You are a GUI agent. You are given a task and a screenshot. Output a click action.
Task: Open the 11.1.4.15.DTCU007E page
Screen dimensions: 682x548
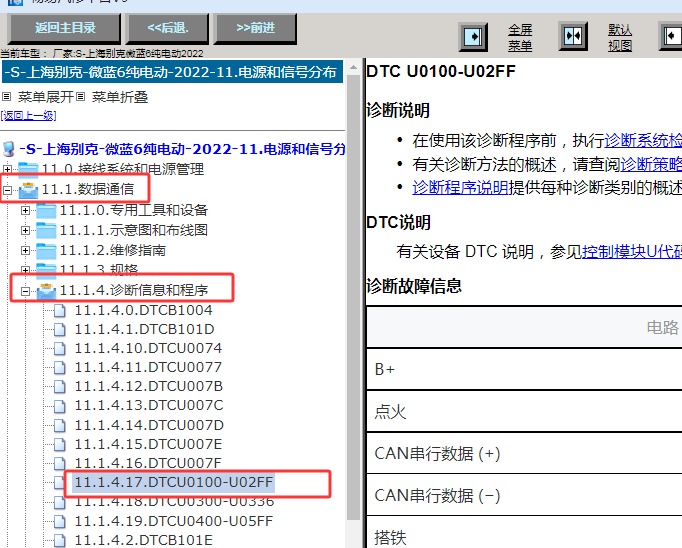[x=148, y=444]
